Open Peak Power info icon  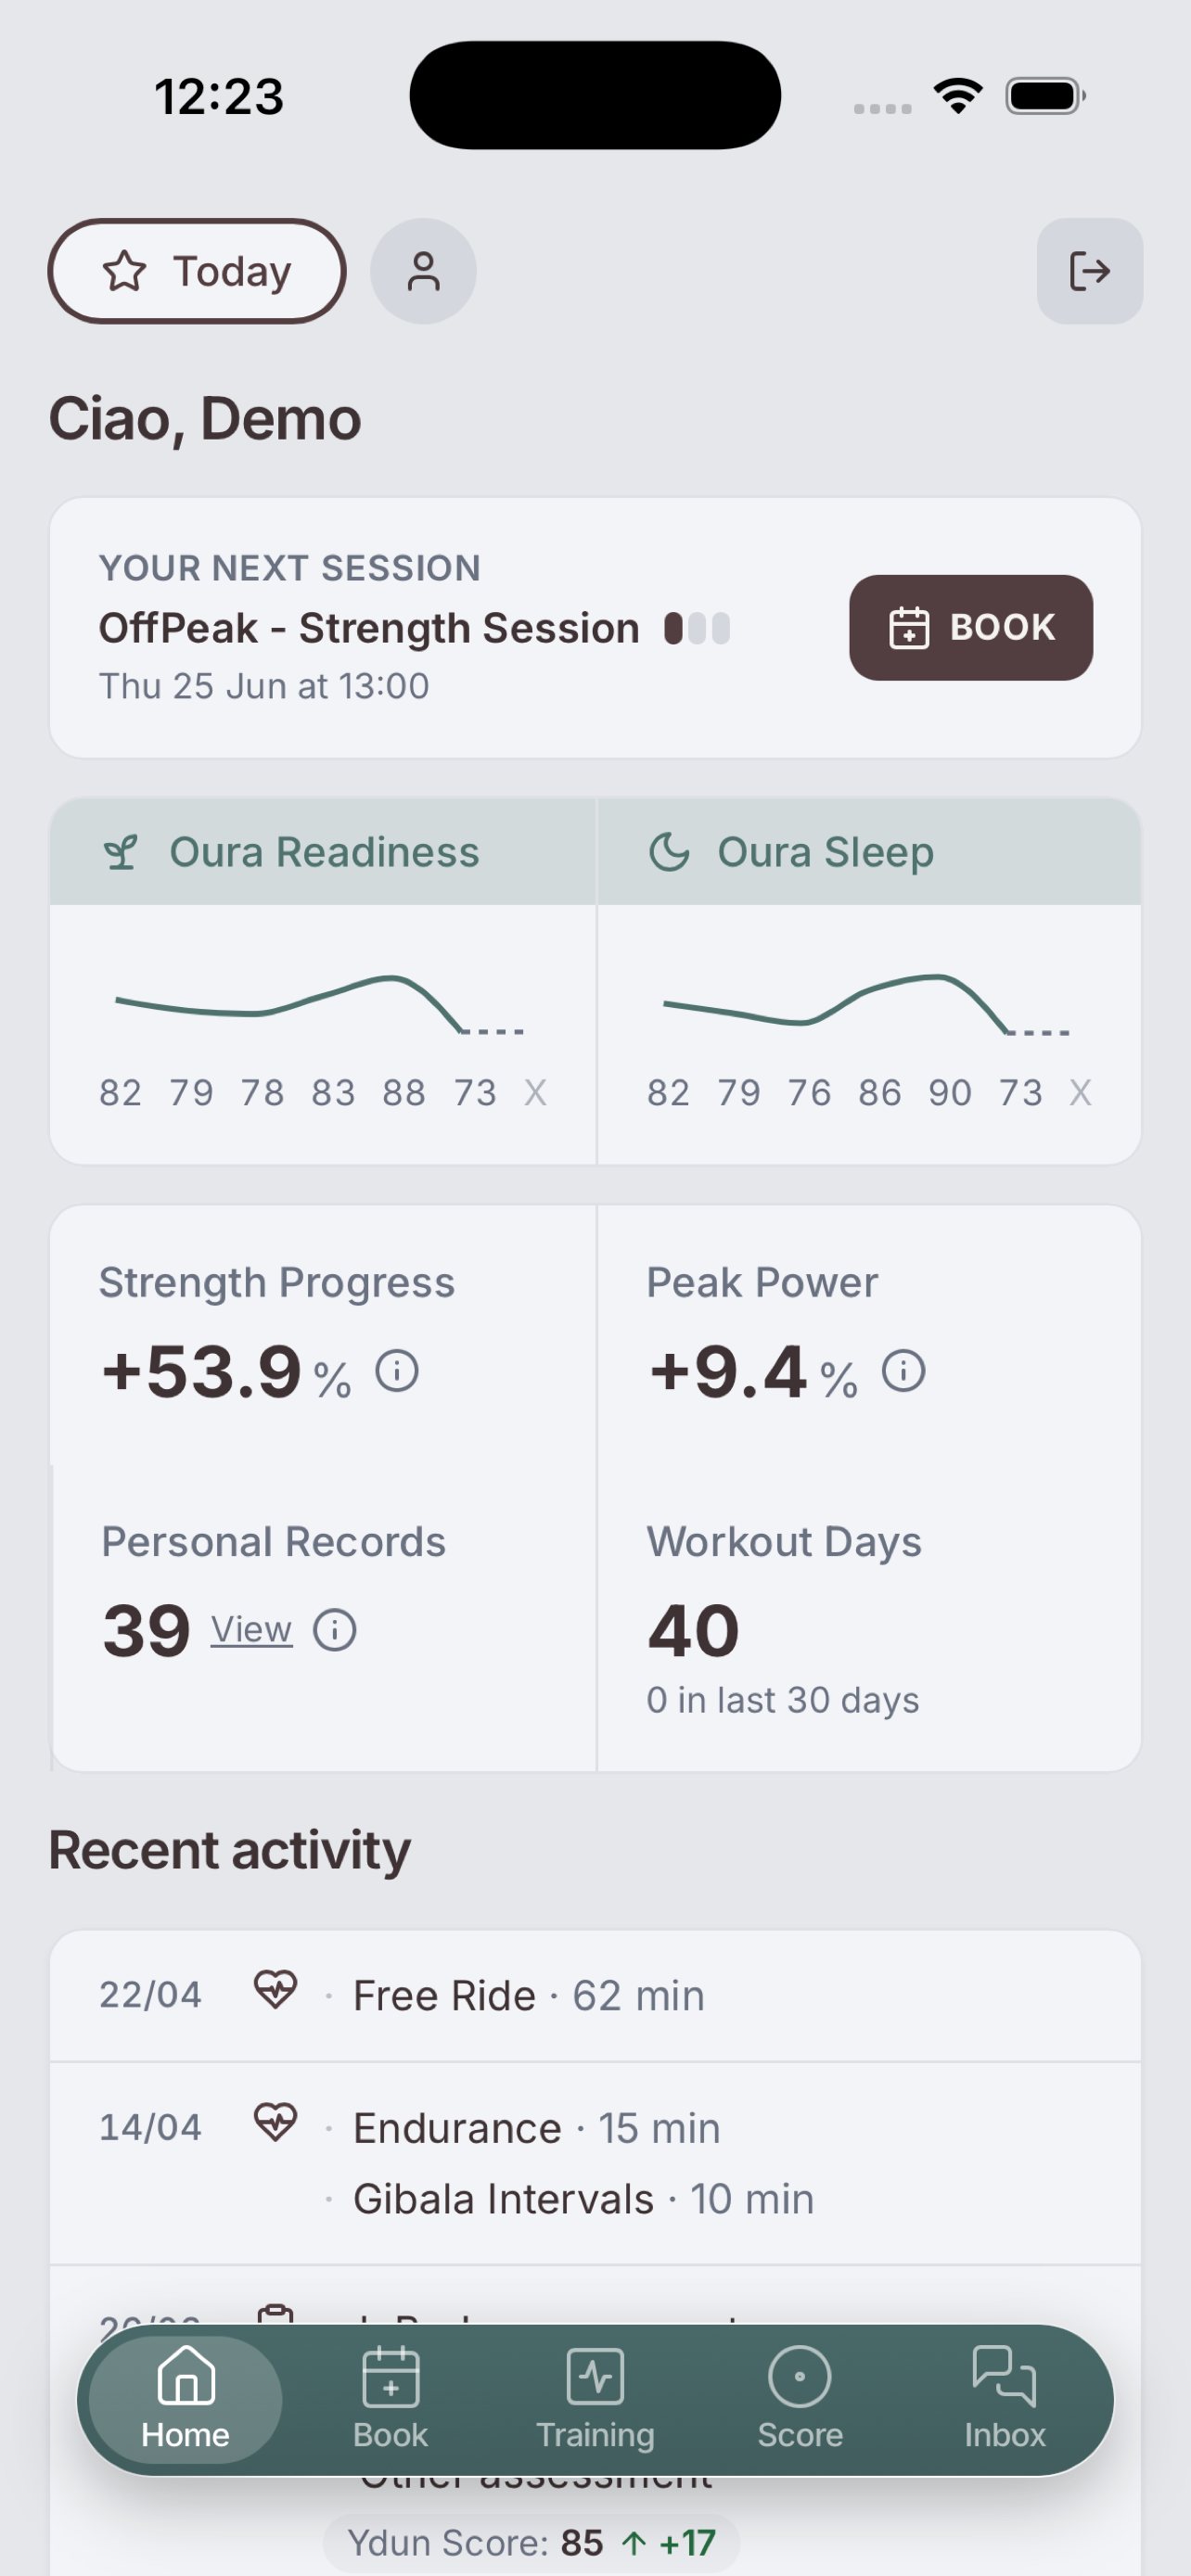pyautogui.click(x=904, y=1370)
